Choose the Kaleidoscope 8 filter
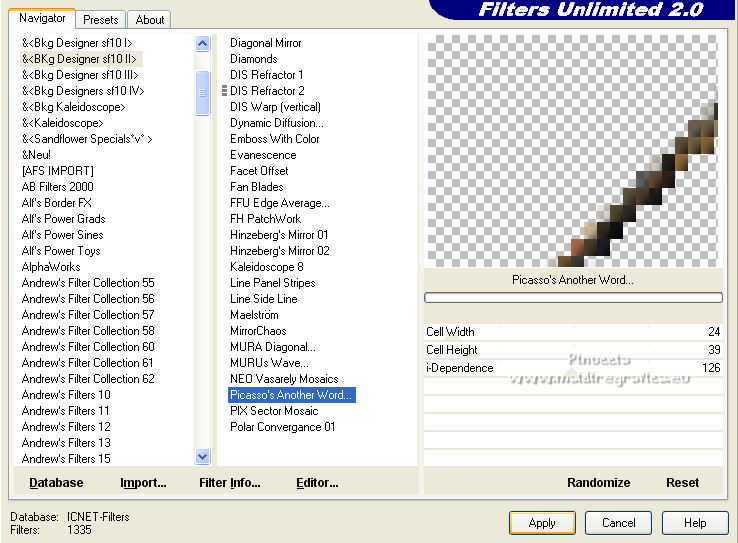This screenshot has height=543, width=738. click(267, 267)
